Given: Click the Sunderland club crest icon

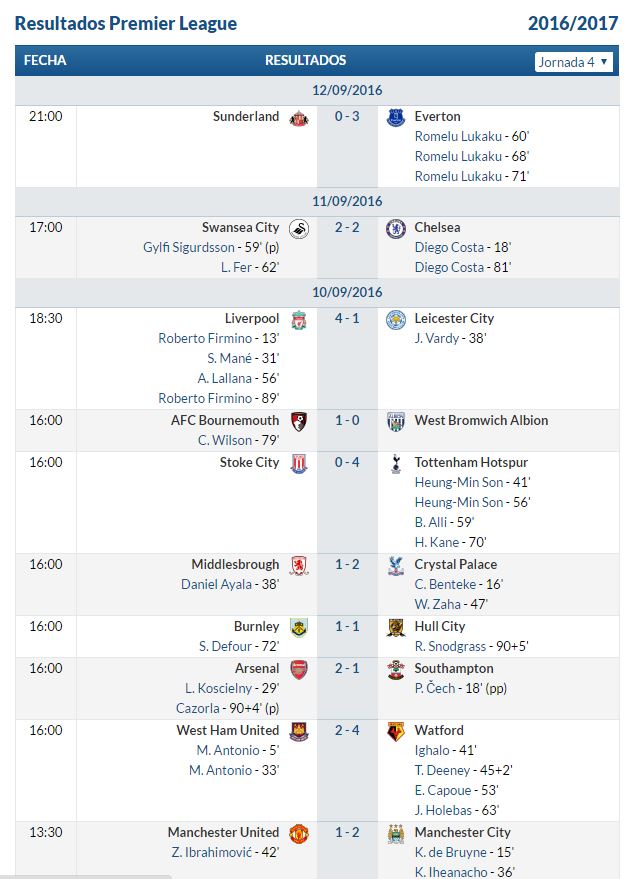Looking at the screenshot, I should pyautogui.click(x=298, y=118).
